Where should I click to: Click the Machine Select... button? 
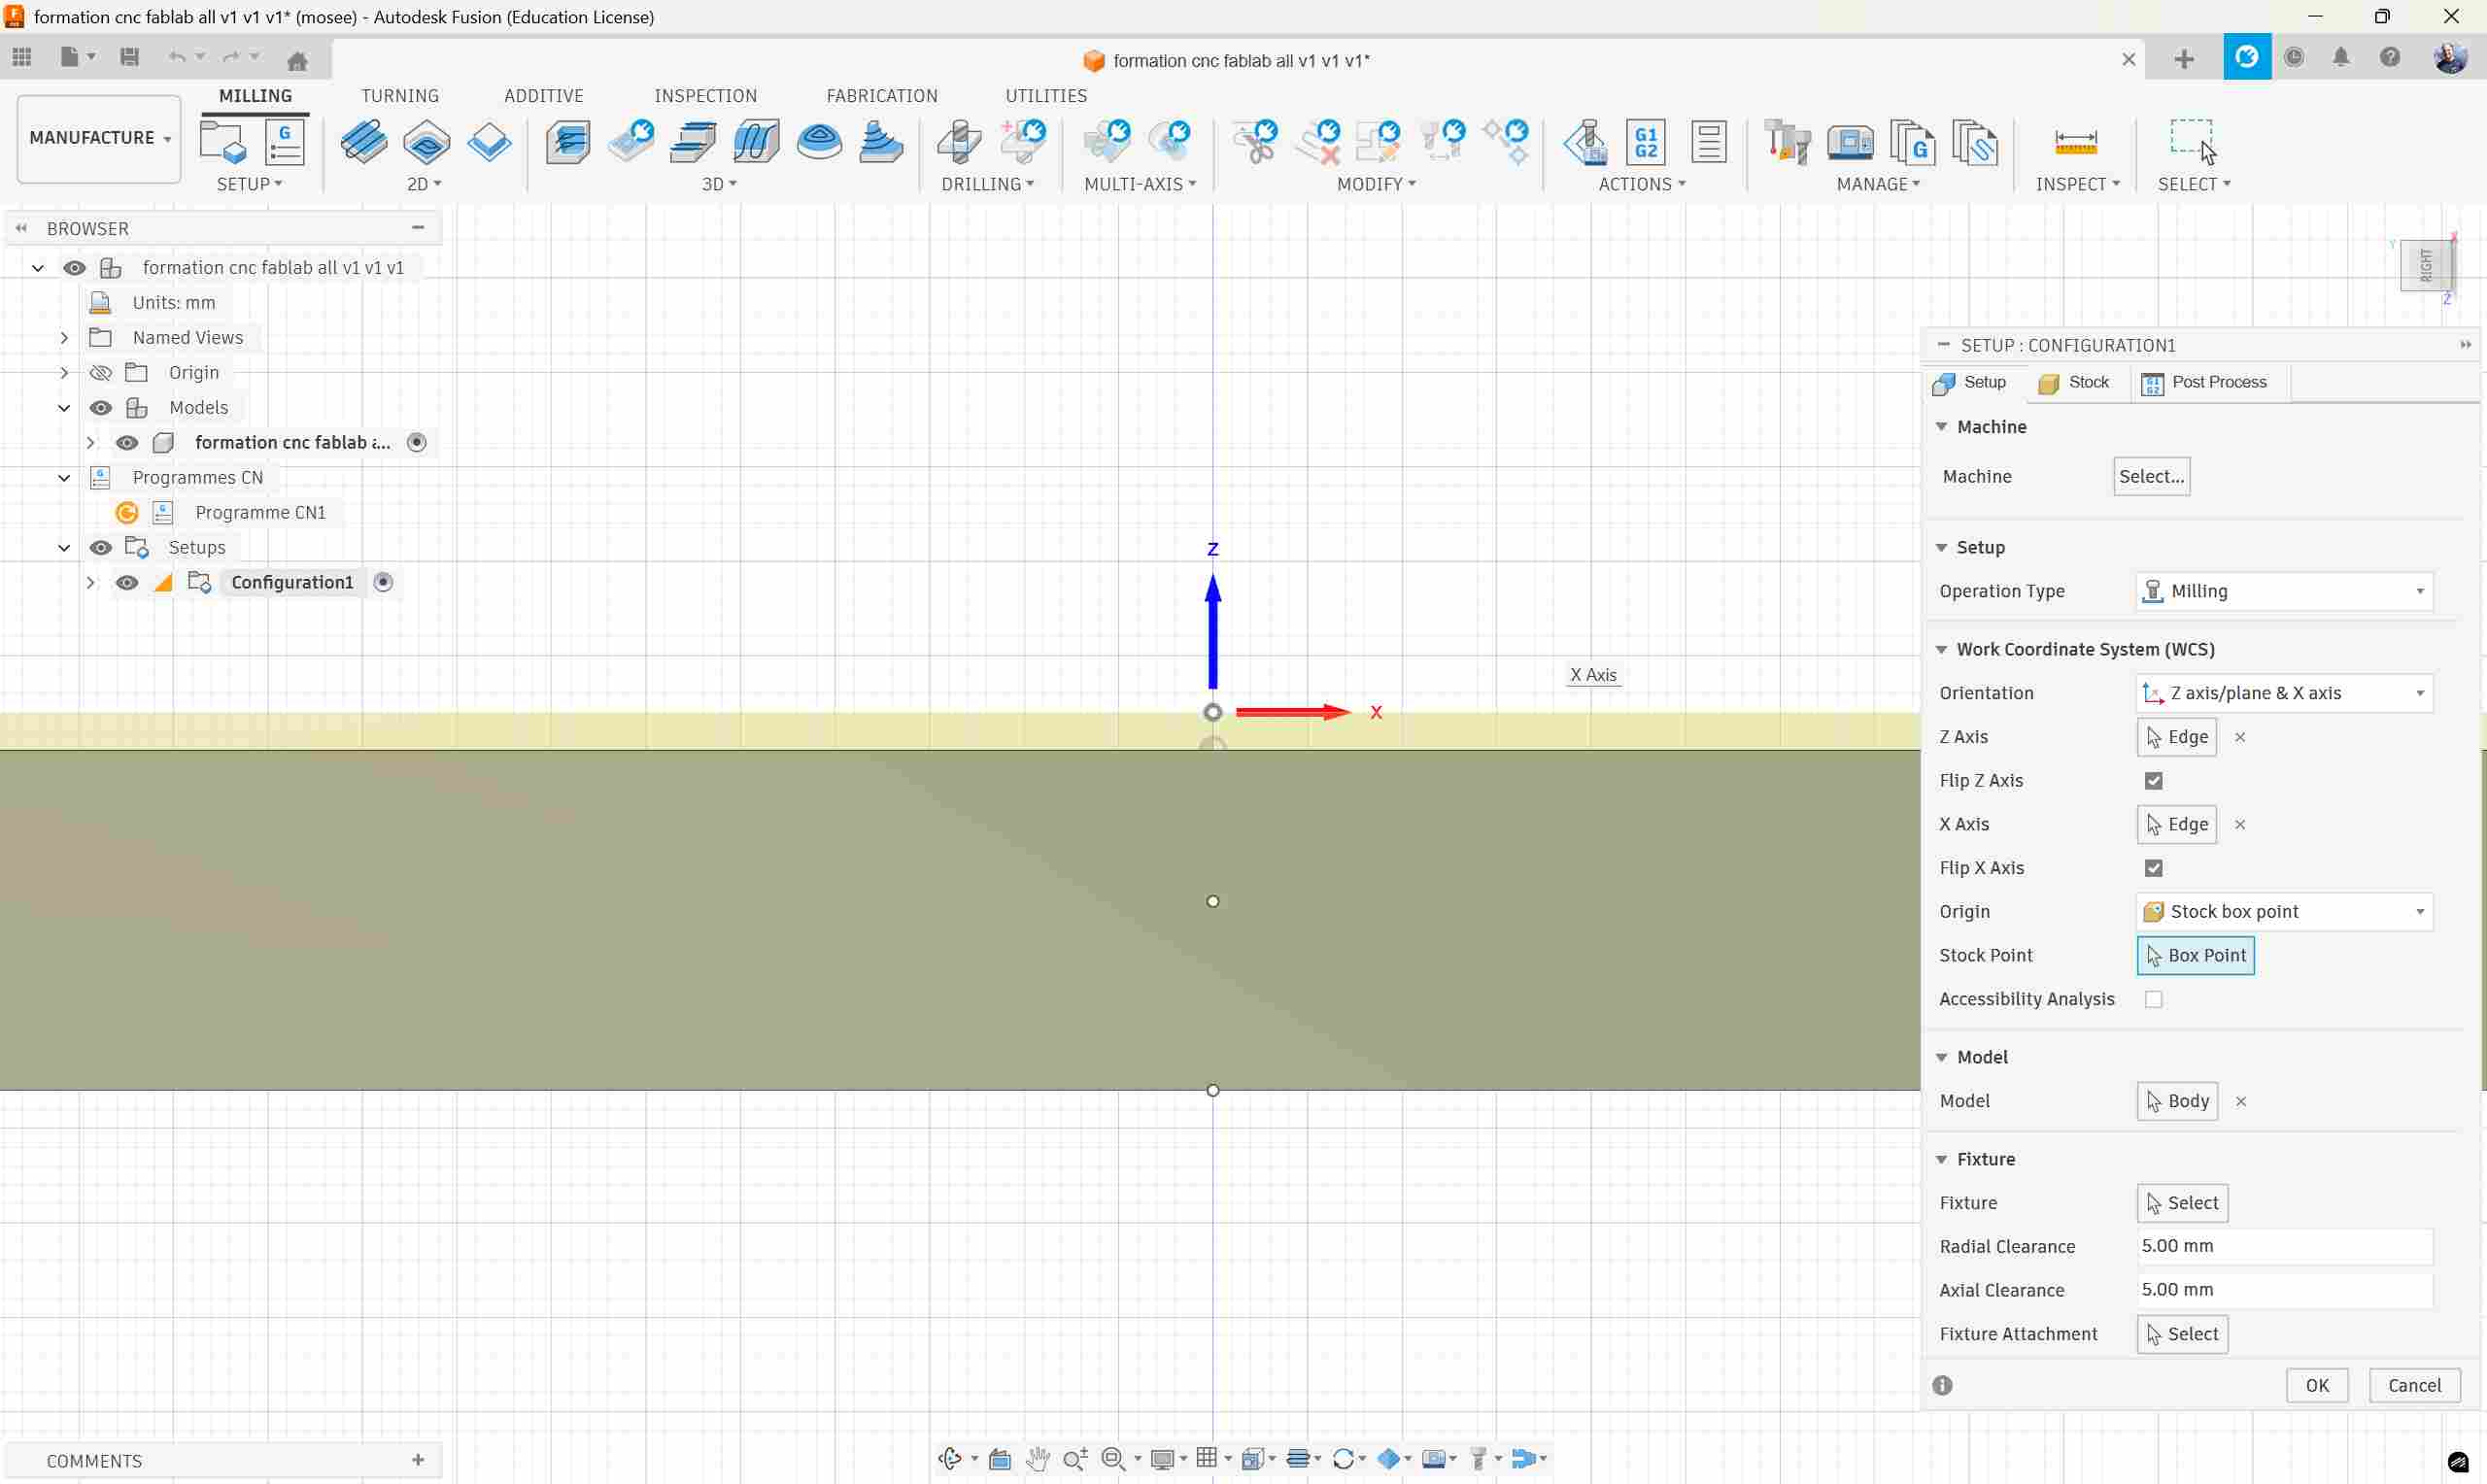pos(2150,476)
